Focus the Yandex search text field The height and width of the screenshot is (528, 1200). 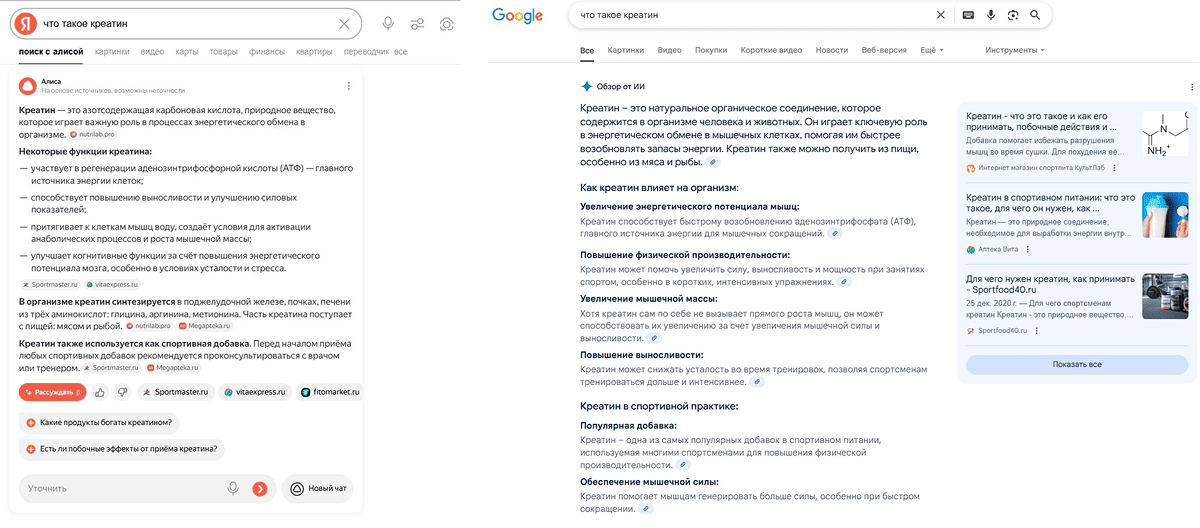185,23
